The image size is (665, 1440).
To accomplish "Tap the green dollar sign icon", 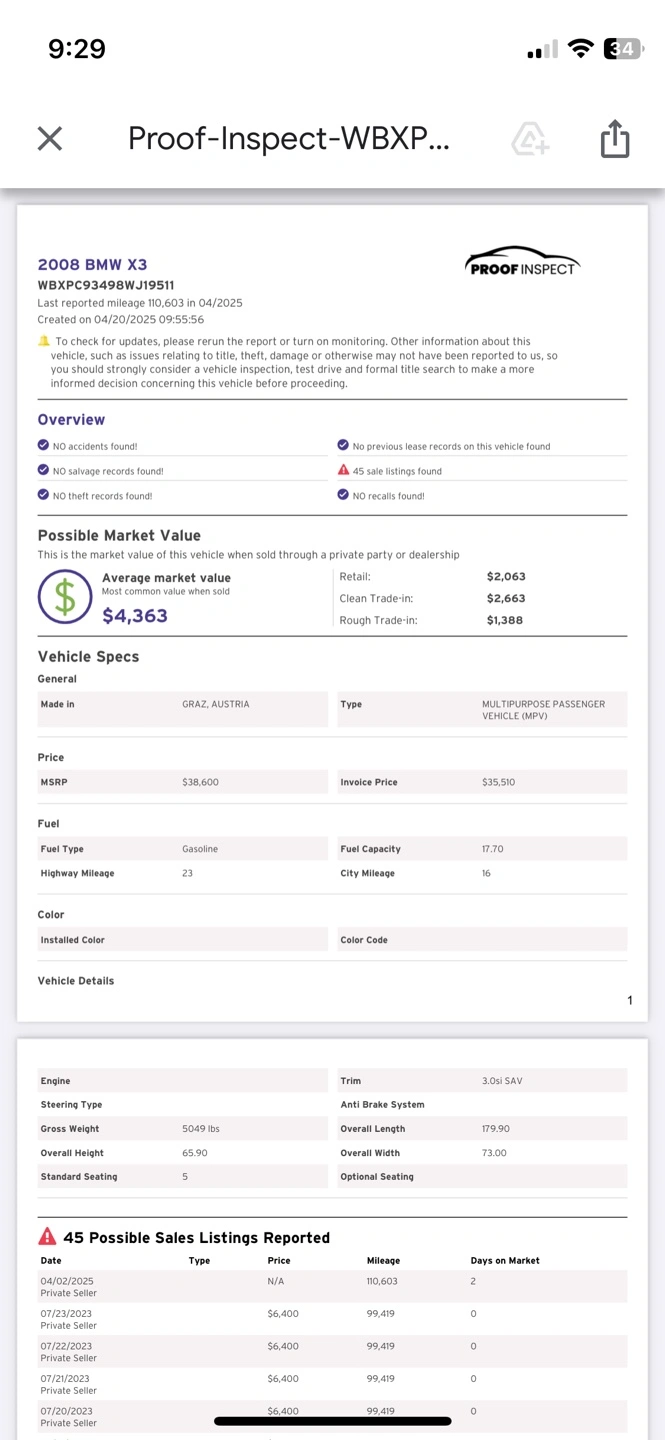I will click(x=65, y=597).
